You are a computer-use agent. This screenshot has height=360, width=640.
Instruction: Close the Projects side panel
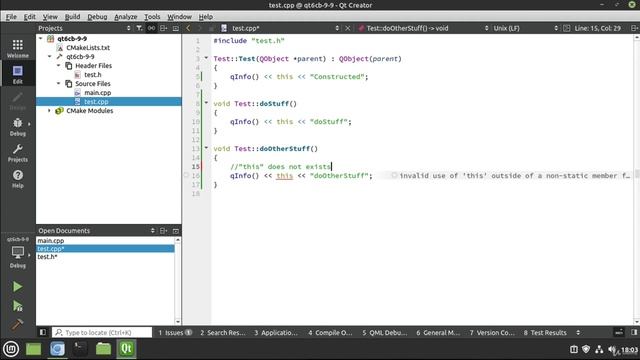[176, 28]
